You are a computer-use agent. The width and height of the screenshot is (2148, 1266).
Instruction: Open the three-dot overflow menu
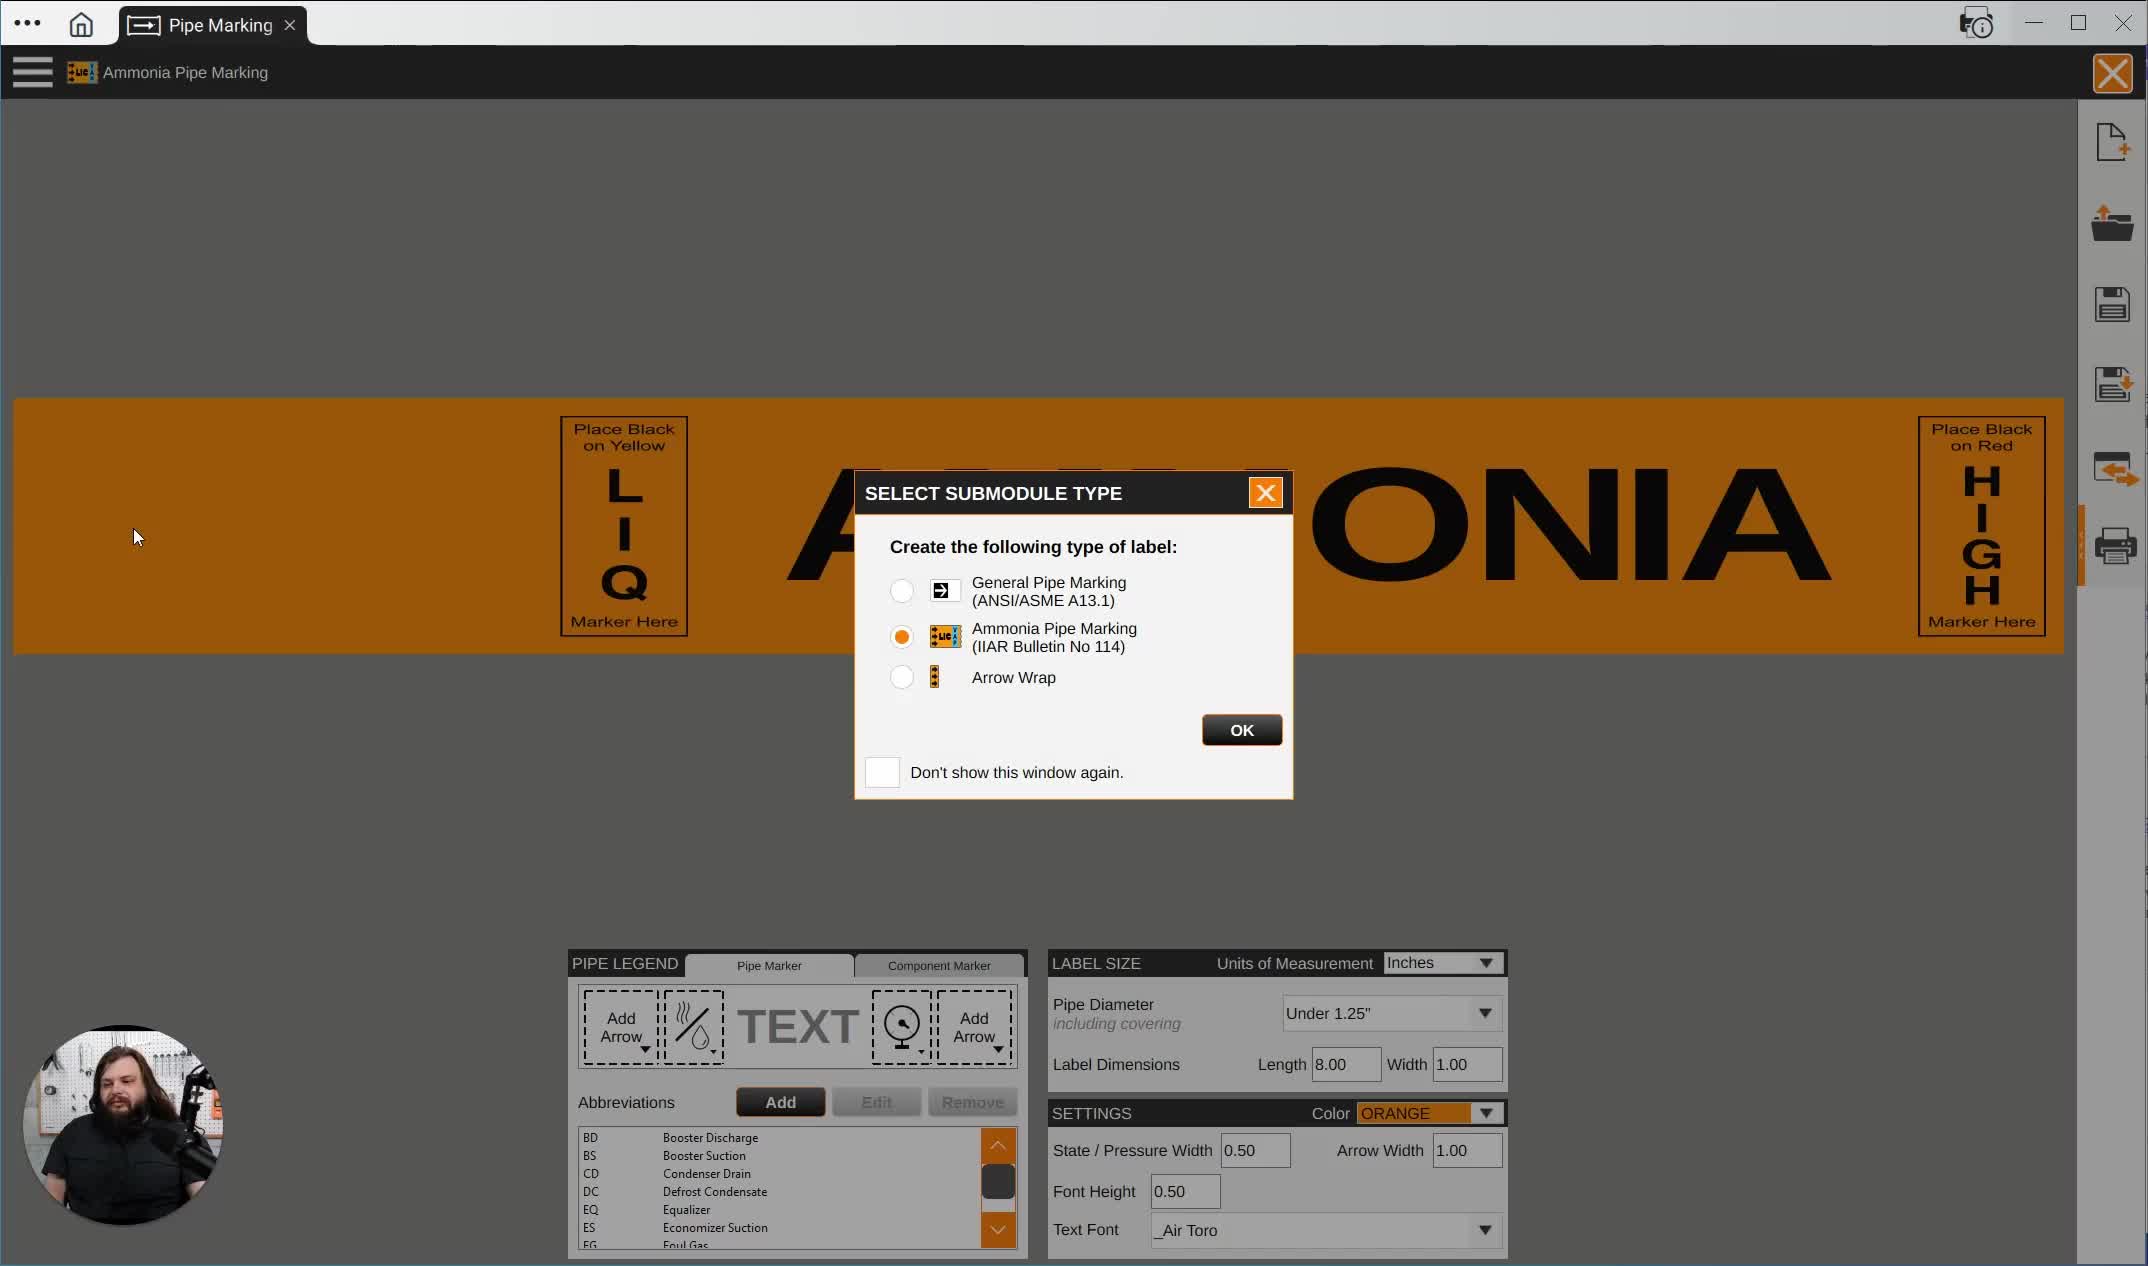point(28,23)
